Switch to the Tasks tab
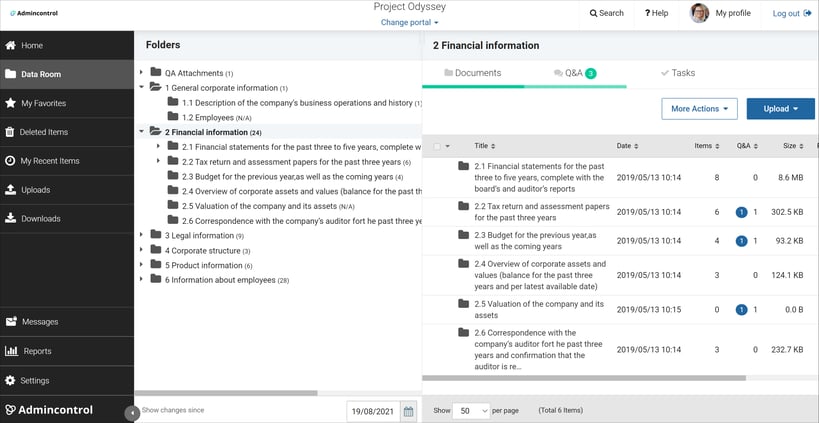 click(678, 73)
